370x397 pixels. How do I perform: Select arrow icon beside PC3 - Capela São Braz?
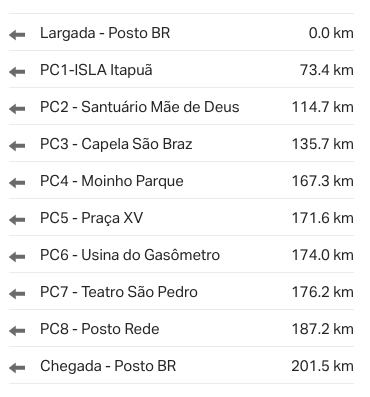[x=17, y=145]
